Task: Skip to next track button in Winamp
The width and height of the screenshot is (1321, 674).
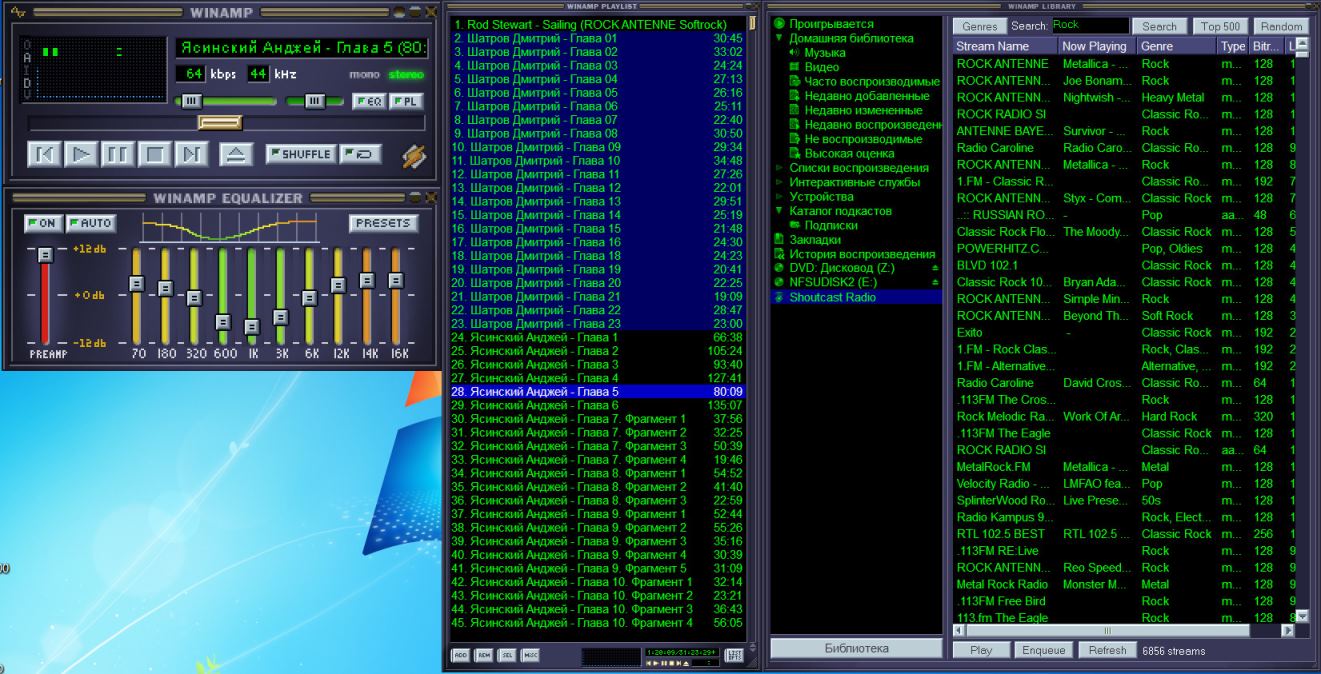Action: pyautogui.click(x=191, y=154)
